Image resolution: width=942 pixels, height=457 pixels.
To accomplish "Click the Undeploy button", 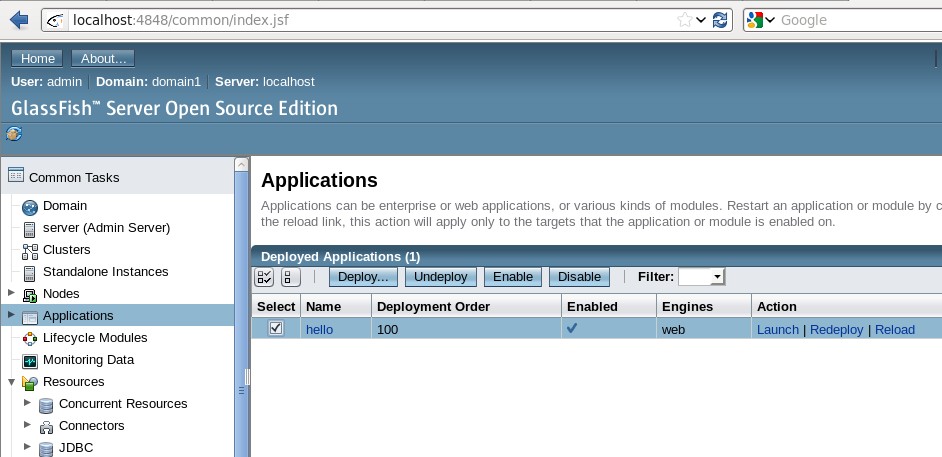I will pyautogui.click(x=440, y=277).
